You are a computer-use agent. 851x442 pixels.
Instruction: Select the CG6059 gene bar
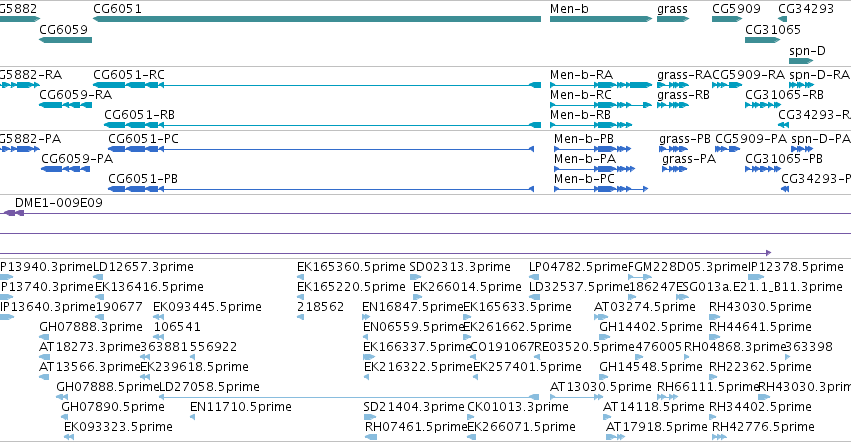66,40
